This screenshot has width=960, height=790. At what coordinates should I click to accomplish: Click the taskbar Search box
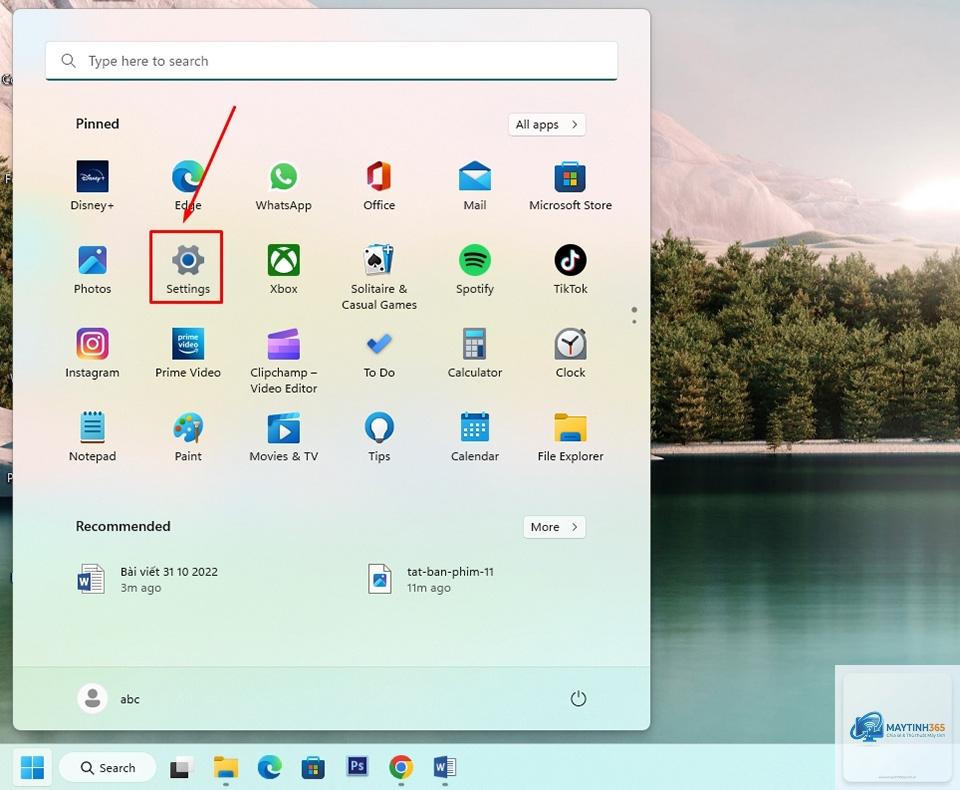(x=108, y=767)
